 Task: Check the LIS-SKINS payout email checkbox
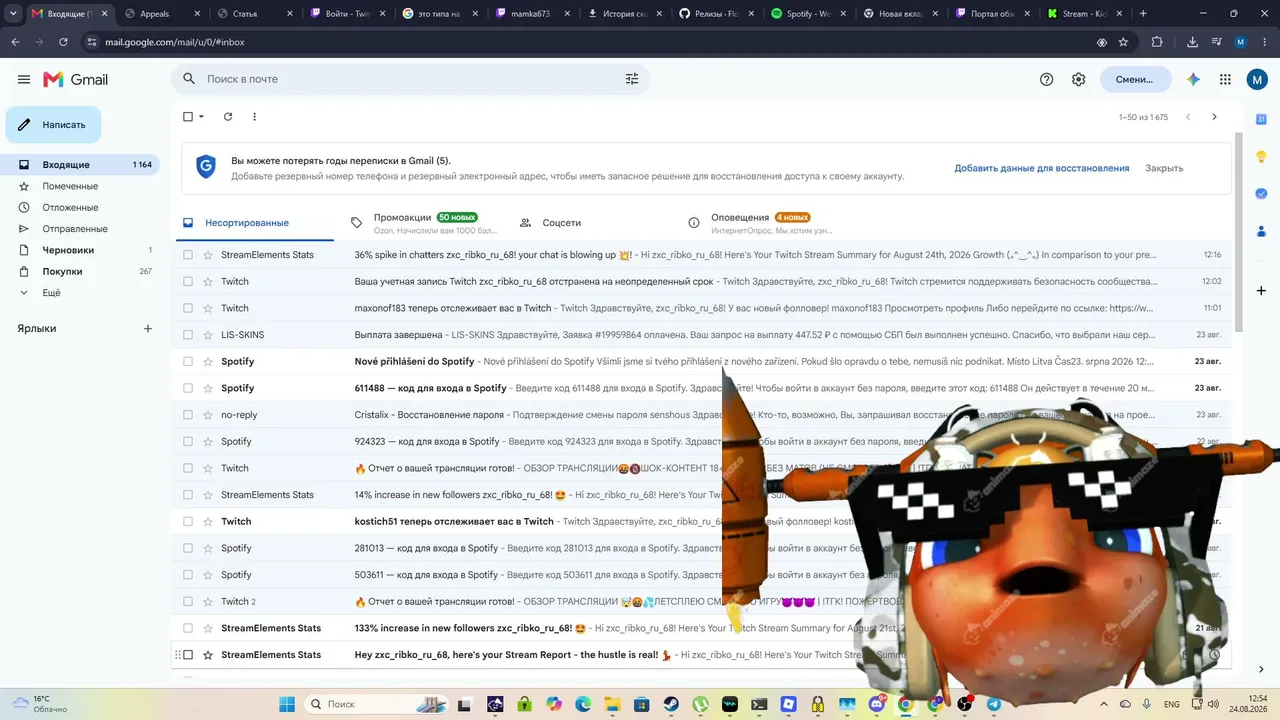[x=187, y=335]
